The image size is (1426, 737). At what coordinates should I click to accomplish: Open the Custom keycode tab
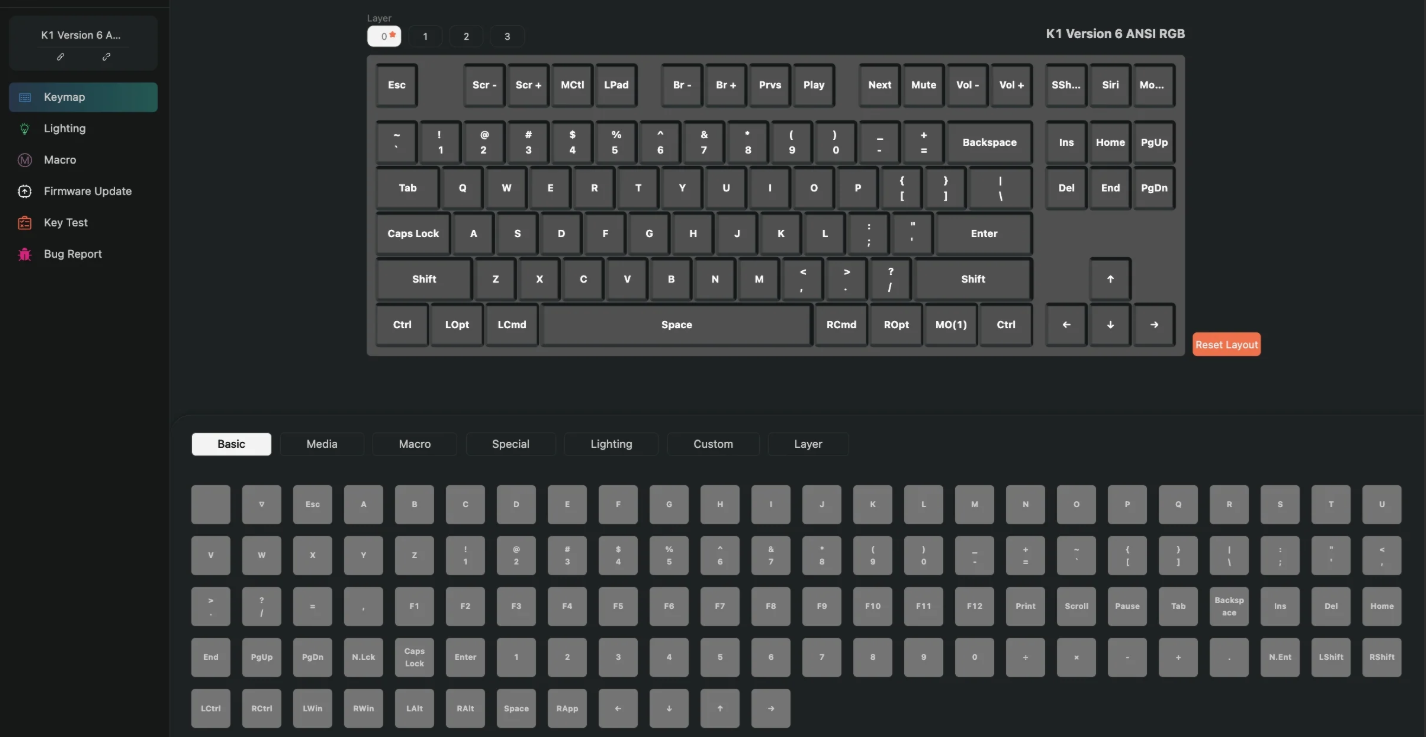(x=713, y=444)
